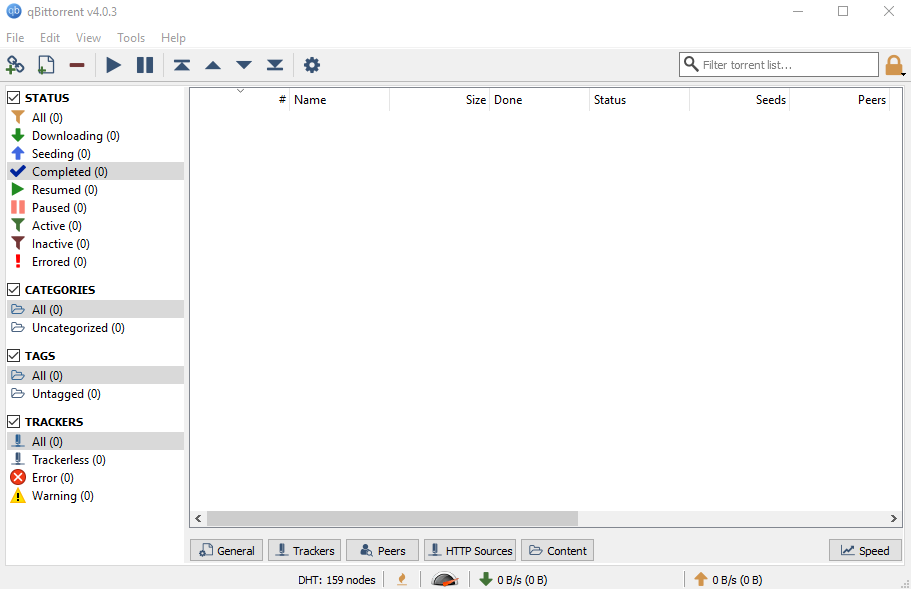Open the Speed graph tab
Screen dimensions: 911x589
865,550
